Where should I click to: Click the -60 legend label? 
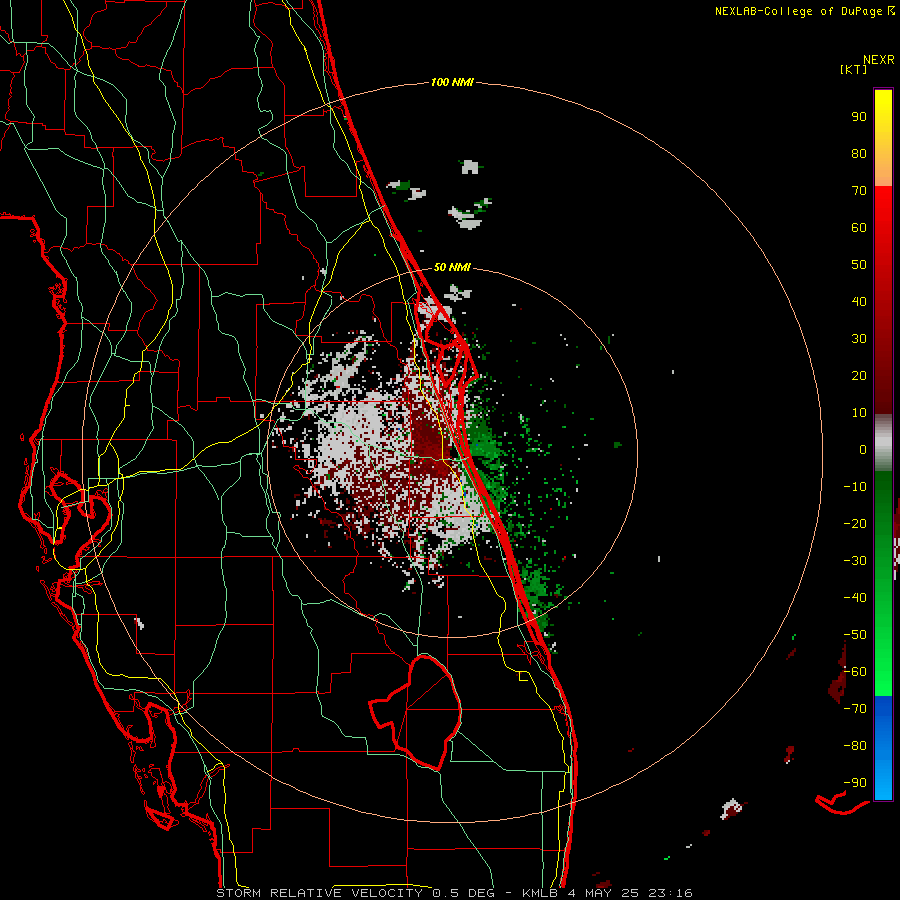pos(855,672)
